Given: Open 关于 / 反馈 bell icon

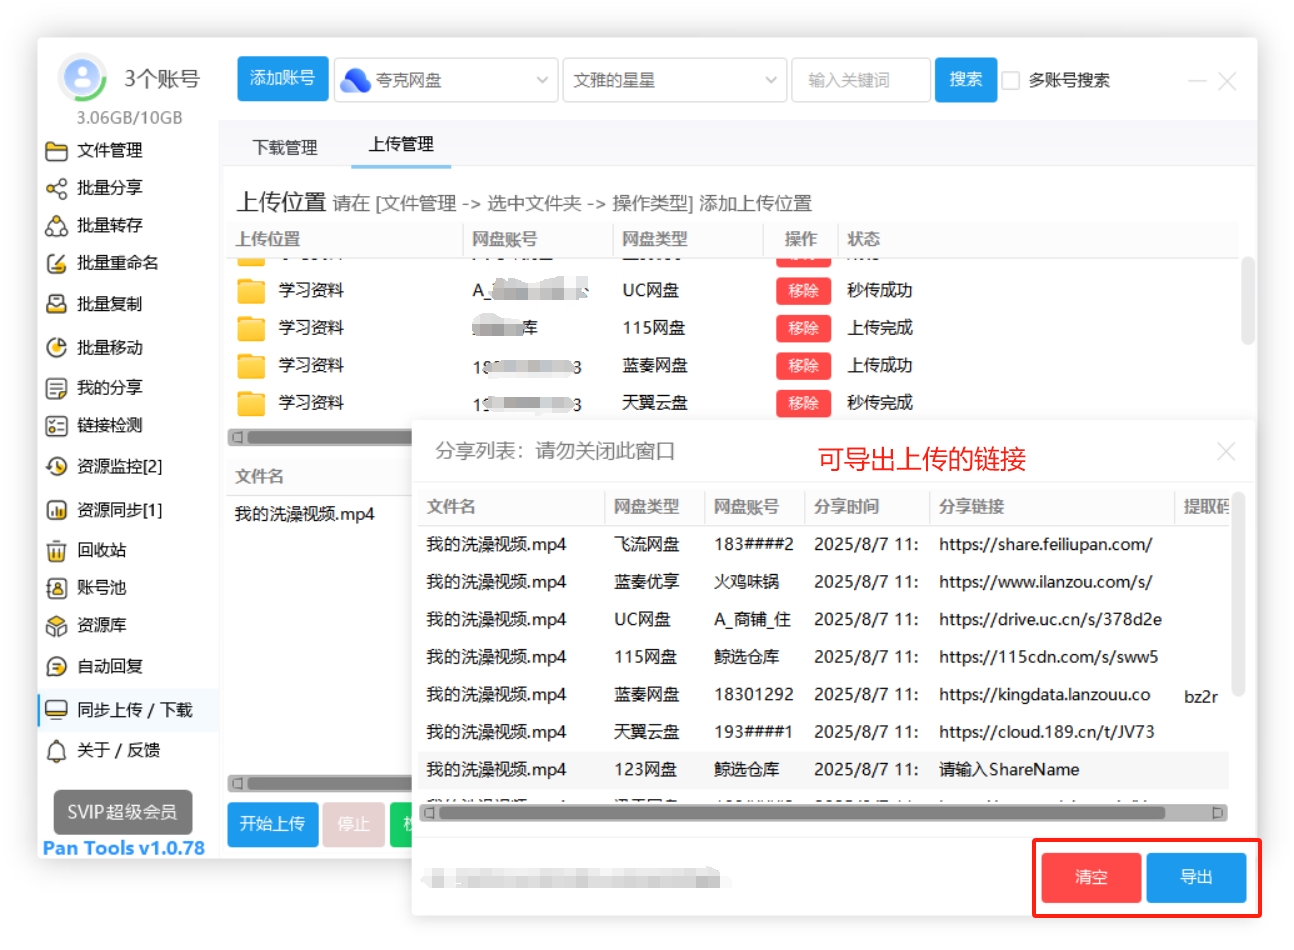Looking at the screenshot, I should click(56, 751).
